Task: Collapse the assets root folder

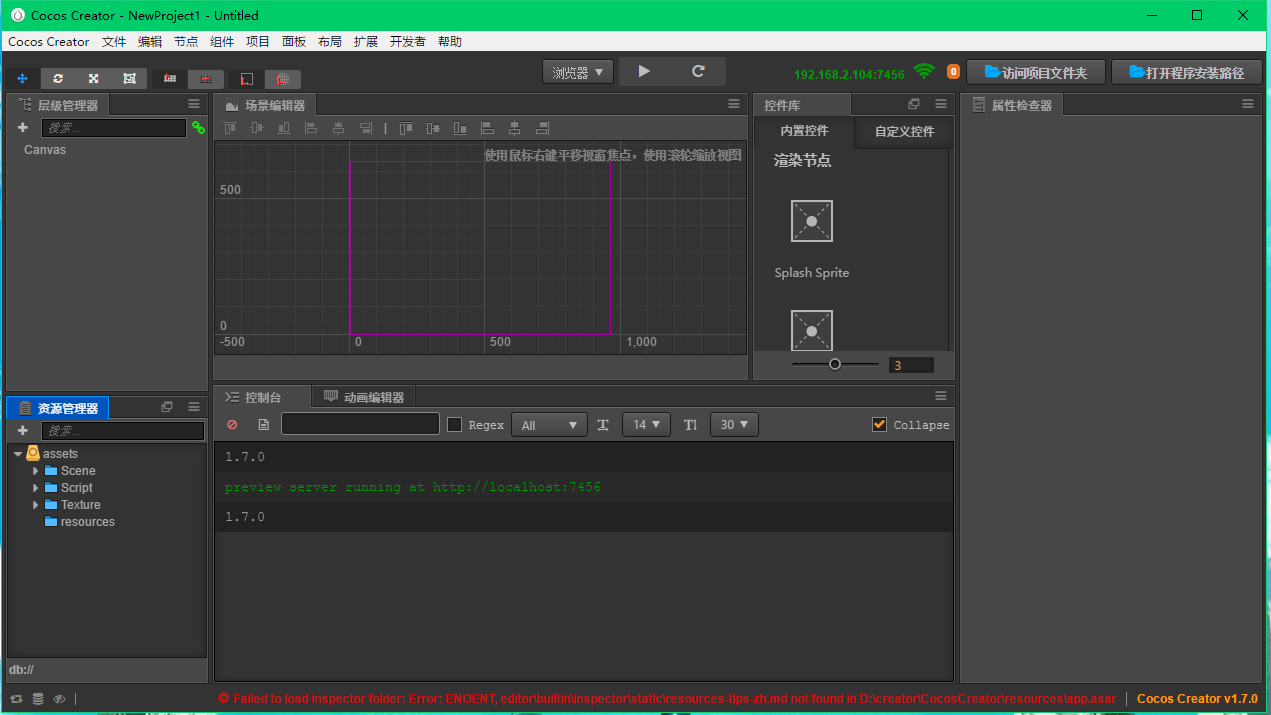Action: point(18,454)
